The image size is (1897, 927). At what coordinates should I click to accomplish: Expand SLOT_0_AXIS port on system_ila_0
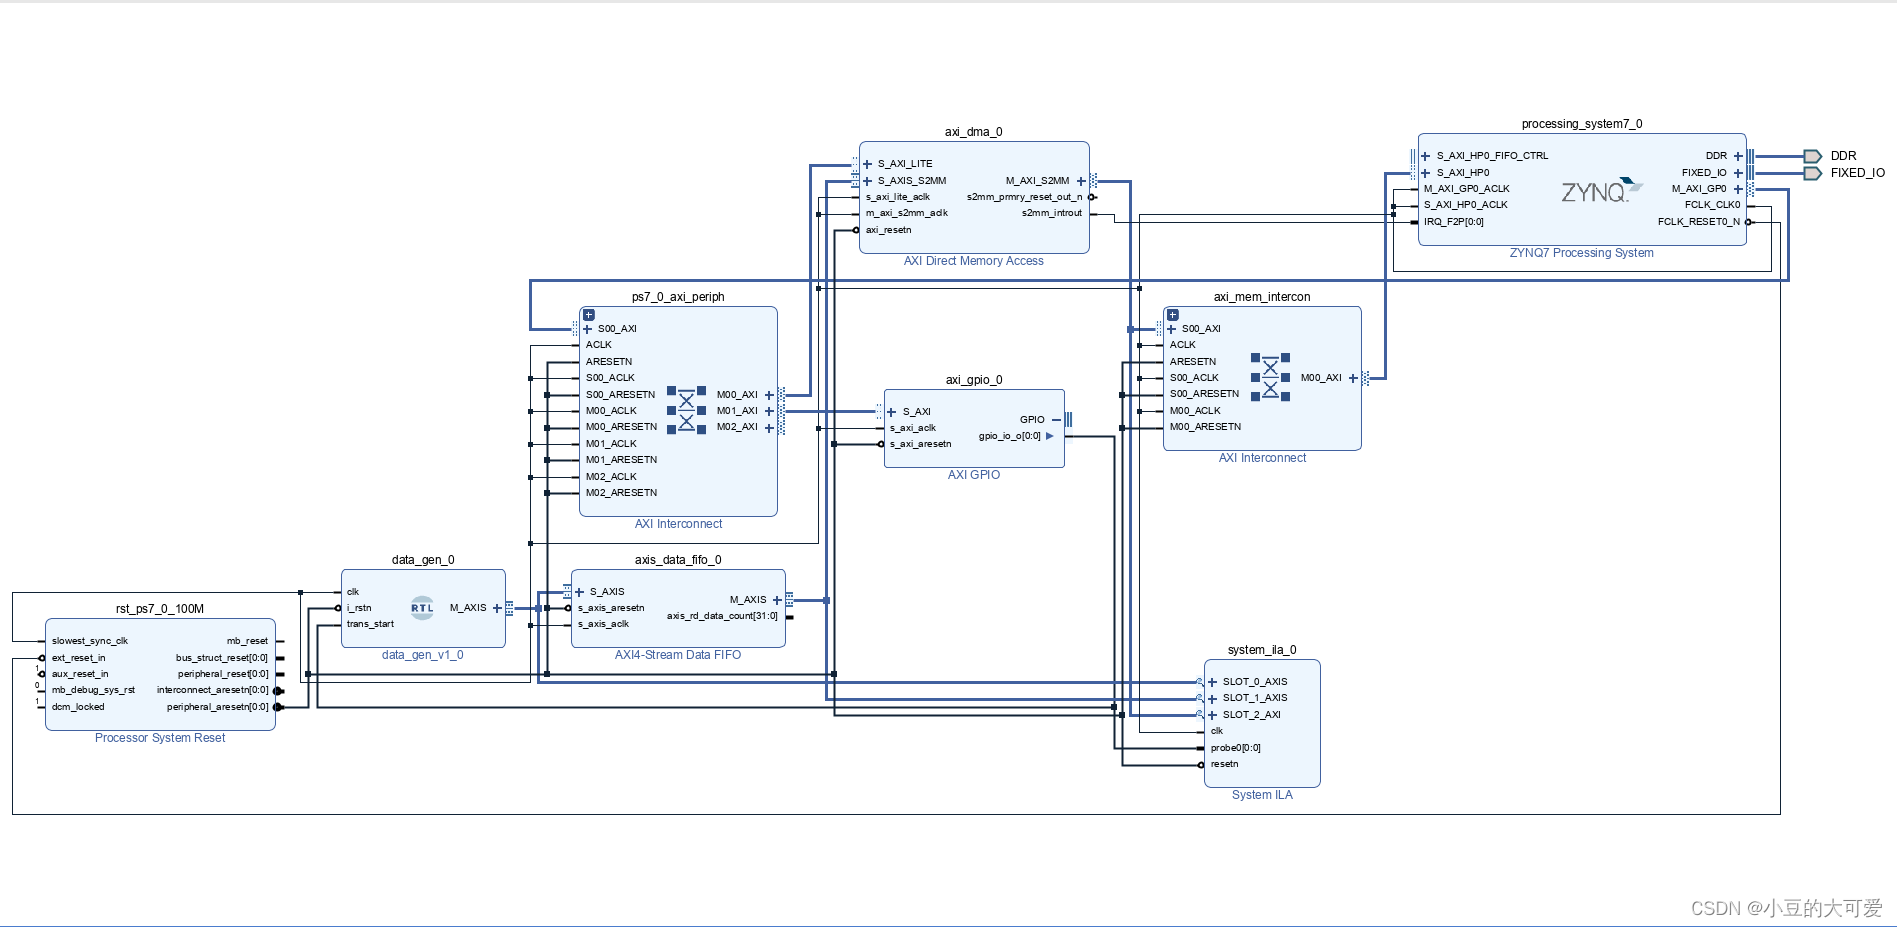pyautogui.click(x=1212, y=682)
